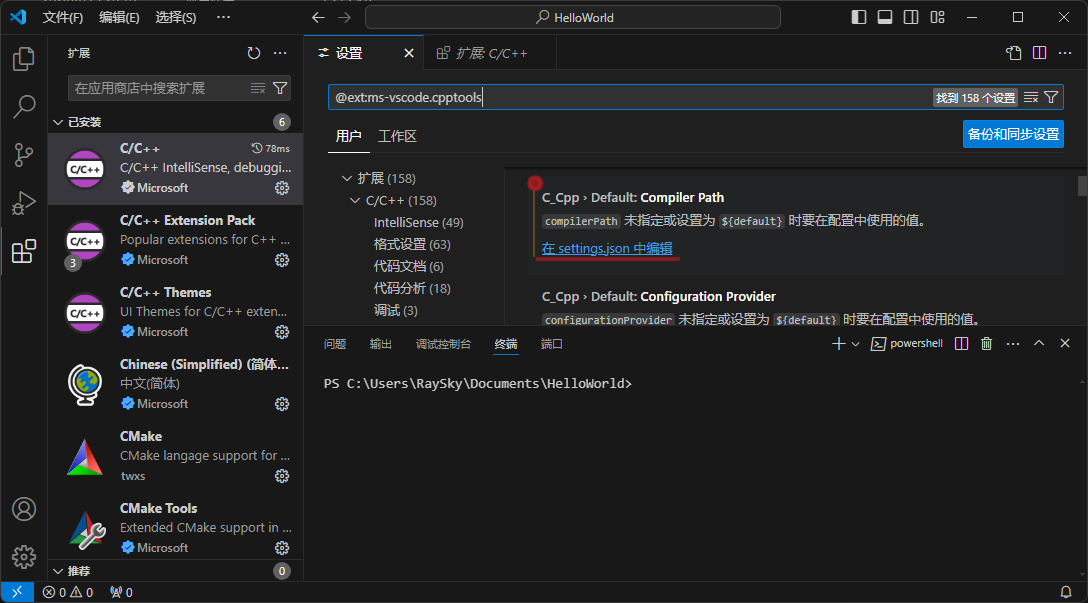Screen dimensions: 1088x603
Task: Click Backup and Sync Settings button
Action: click(x=1013, y=135)
